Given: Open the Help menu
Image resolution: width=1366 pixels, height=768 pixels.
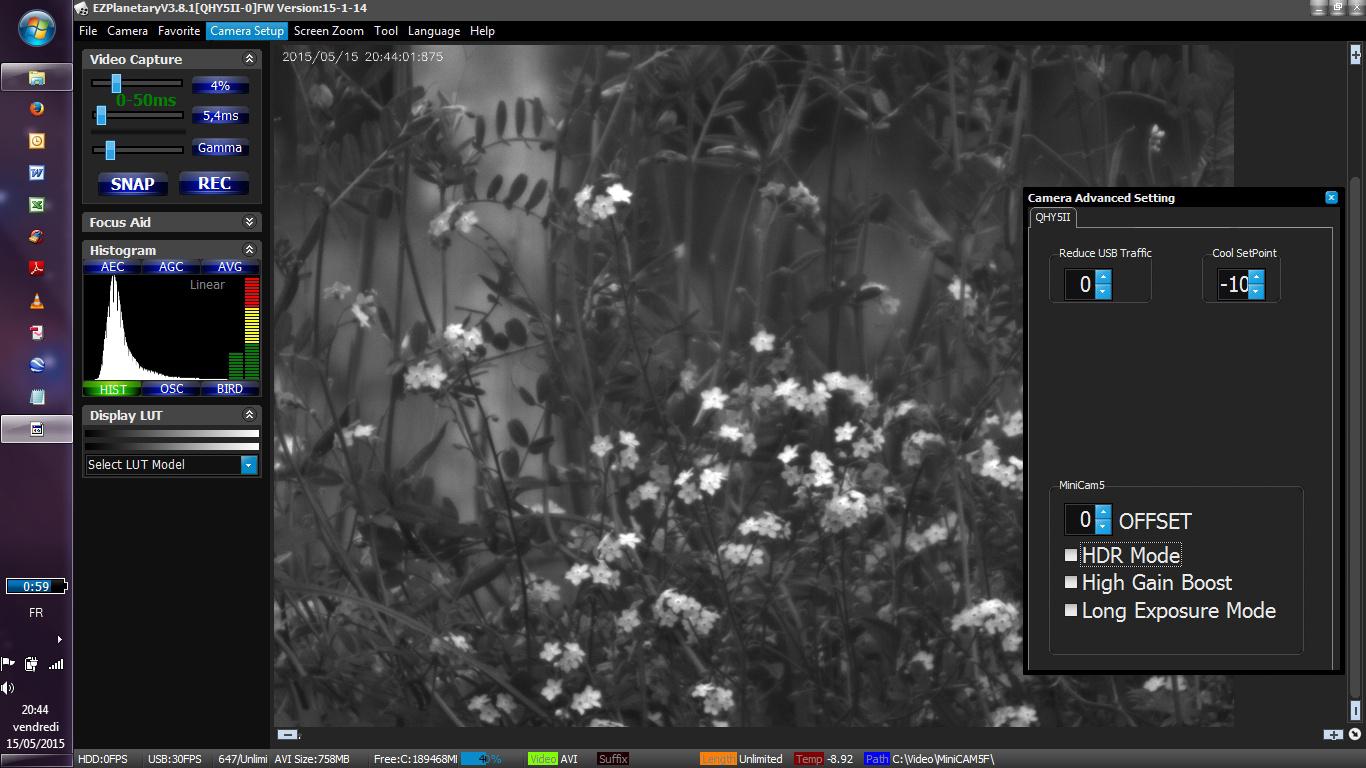Looking at the screenshot, I should 482,31.
